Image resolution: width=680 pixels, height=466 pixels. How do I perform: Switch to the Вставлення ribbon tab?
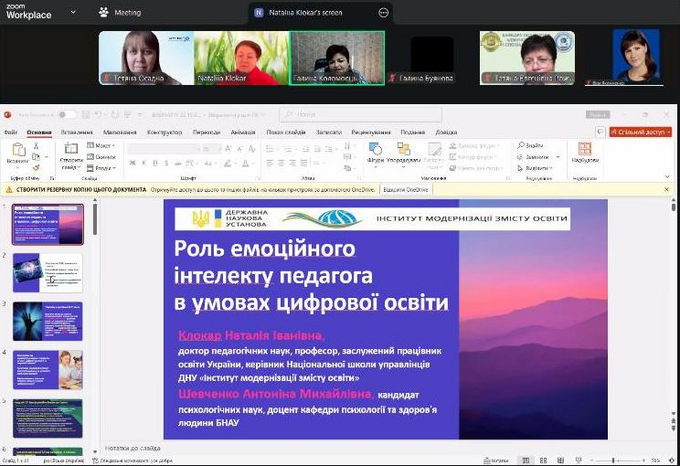click(76, 132)
